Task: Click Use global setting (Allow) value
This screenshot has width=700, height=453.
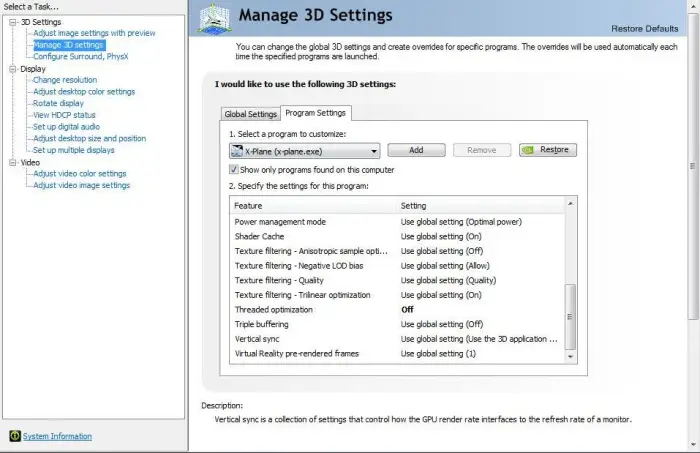Action: tap(445, 266)
